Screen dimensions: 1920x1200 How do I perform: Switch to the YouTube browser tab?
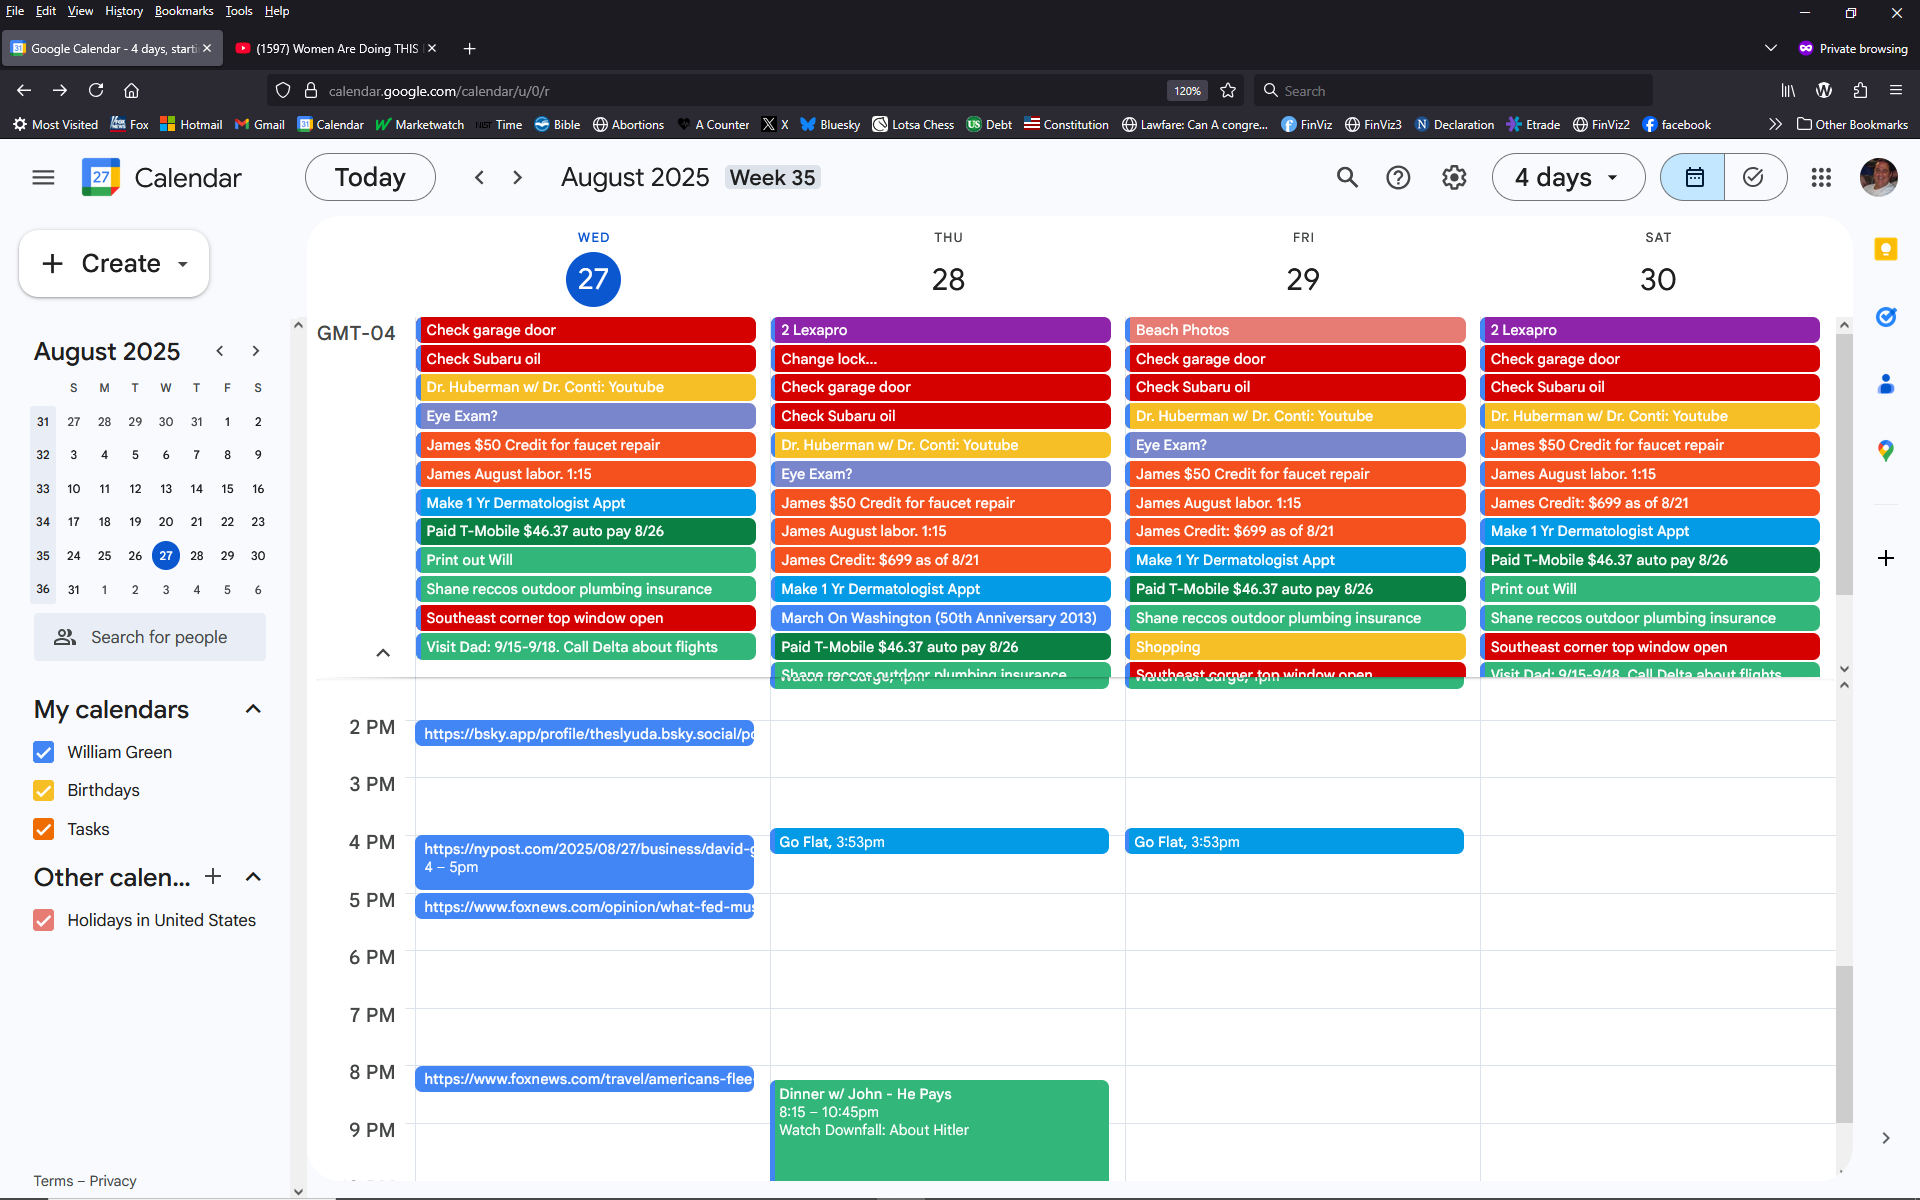(330, 48)
